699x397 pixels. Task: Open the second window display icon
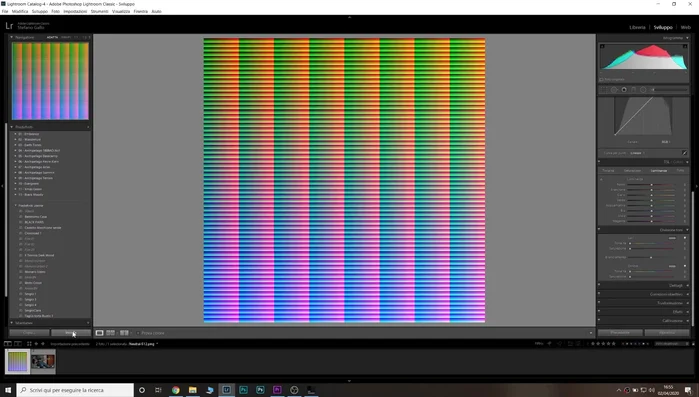pos(18,344)
